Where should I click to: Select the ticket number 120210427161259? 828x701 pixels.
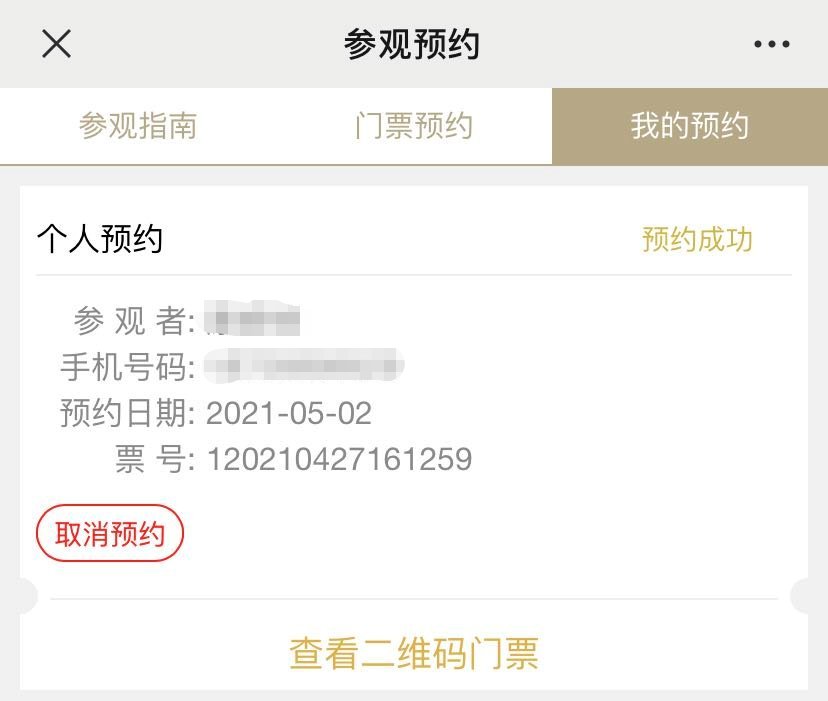(339, 459)
